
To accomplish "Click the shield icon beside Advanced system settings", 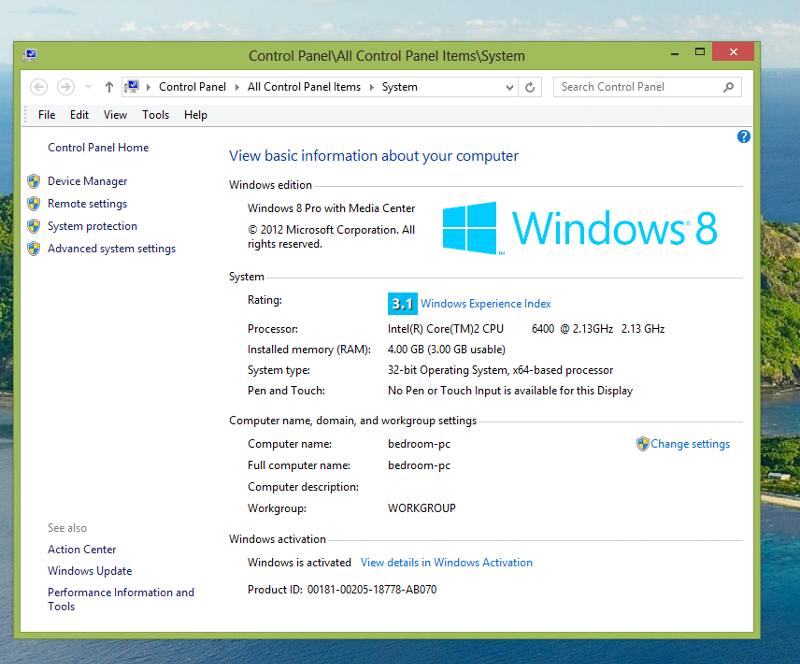I will point(34,249).
